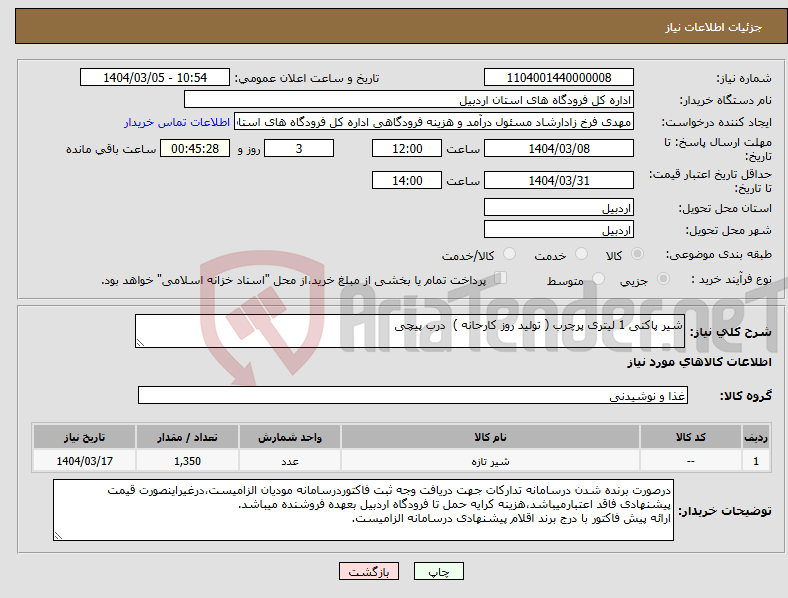Image resolution: width=788 pixels, height=598 pixels.
Task: Click the نام دستگاه خریدار field
Action: [x=409, y=99]
